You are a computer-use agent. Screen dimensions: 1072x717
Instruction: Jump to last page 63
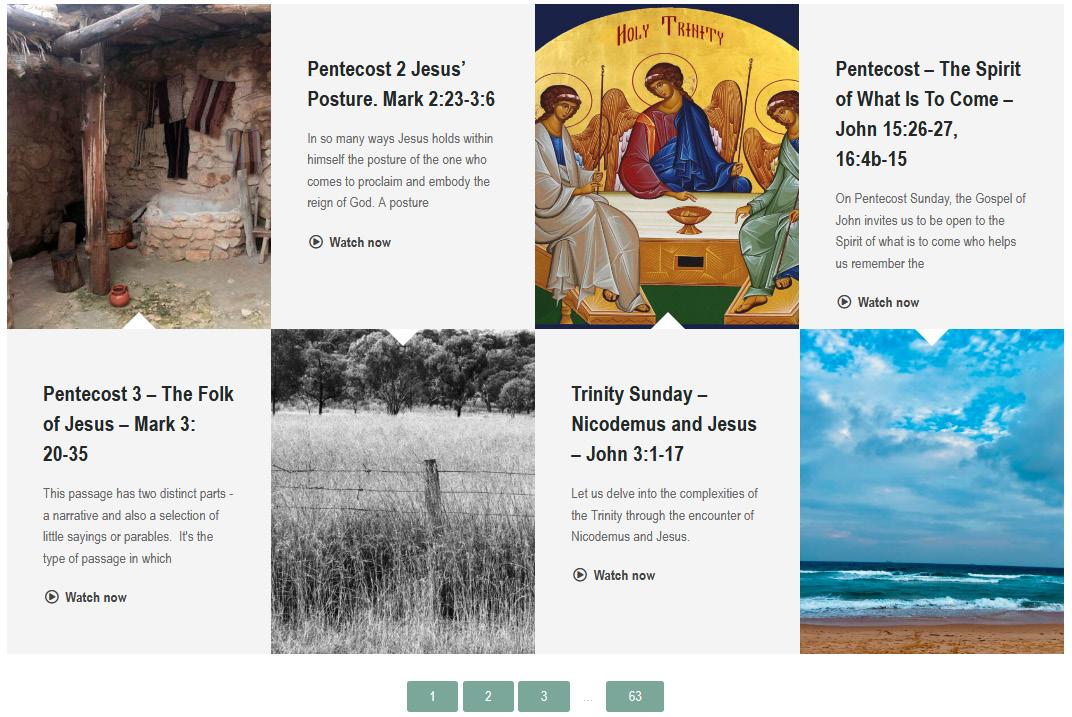click(x=634, y=696)
